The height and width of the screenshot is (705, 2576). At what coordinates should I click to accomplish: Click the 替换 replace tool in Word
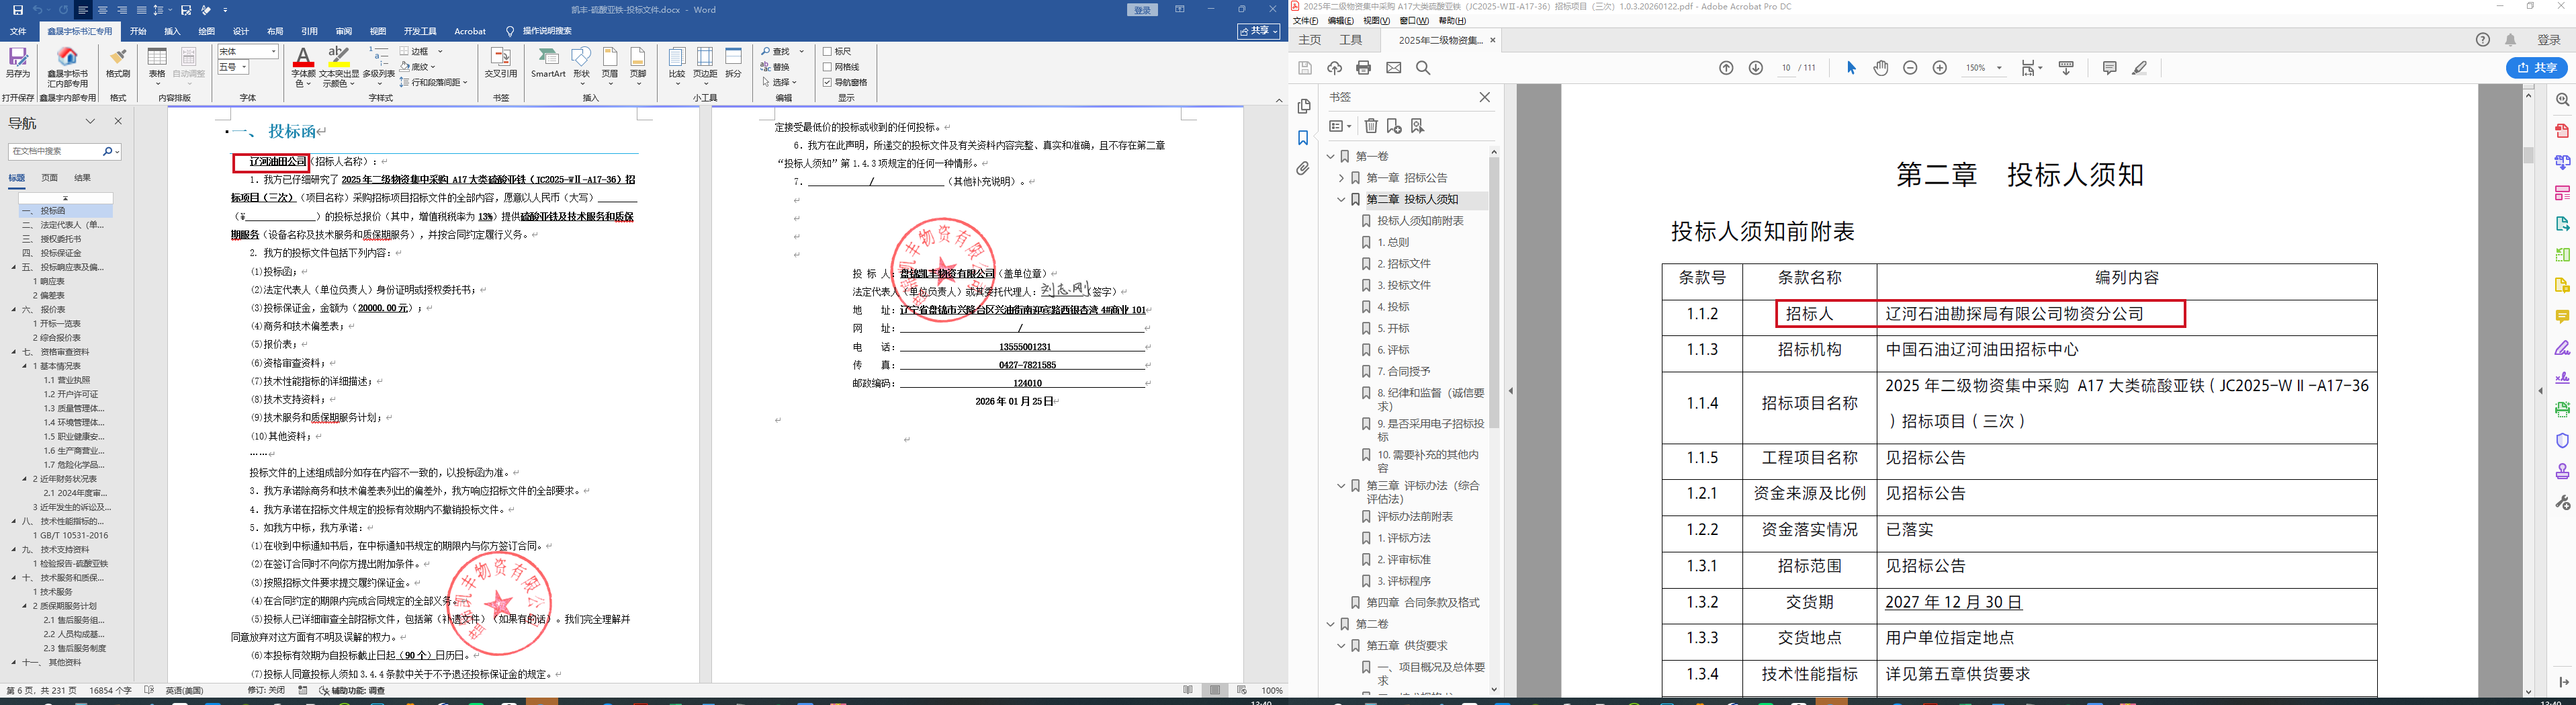[775, 67]
